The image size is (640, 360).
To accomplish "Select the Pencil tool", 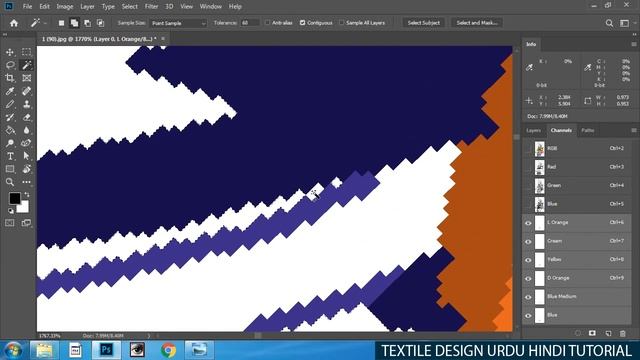I will coord(10,104).
